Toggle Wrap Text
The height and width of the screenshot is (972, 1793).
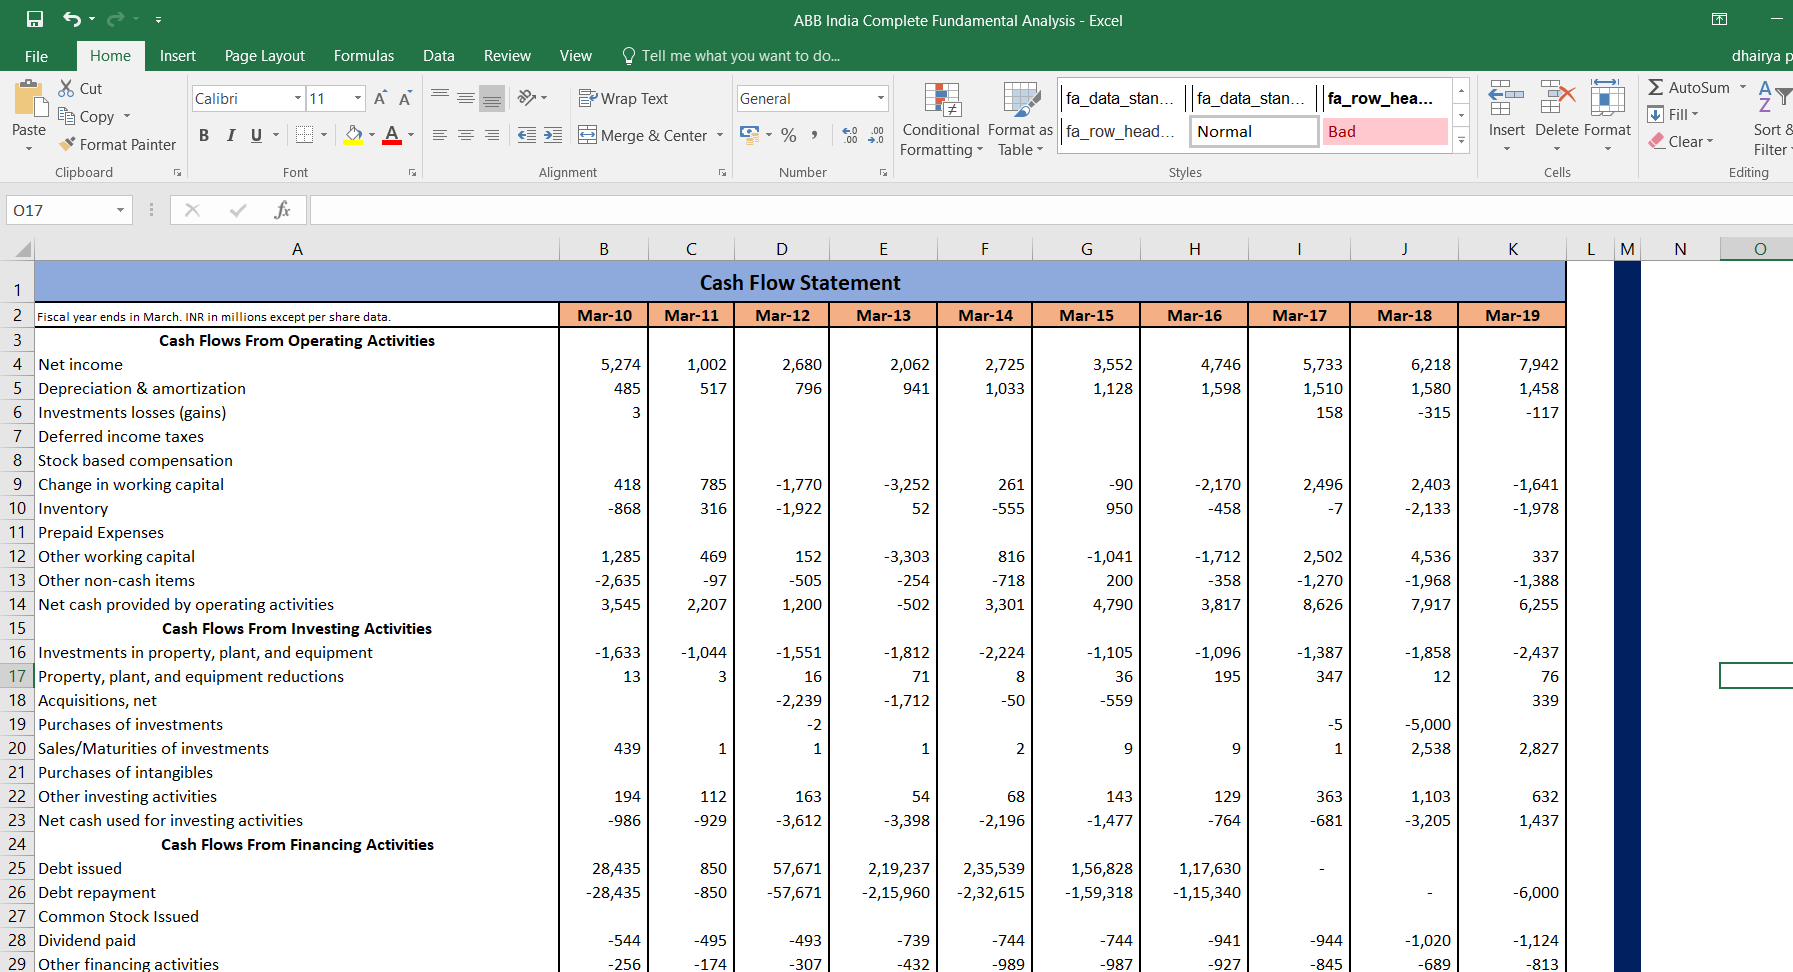tap(623, 98)
